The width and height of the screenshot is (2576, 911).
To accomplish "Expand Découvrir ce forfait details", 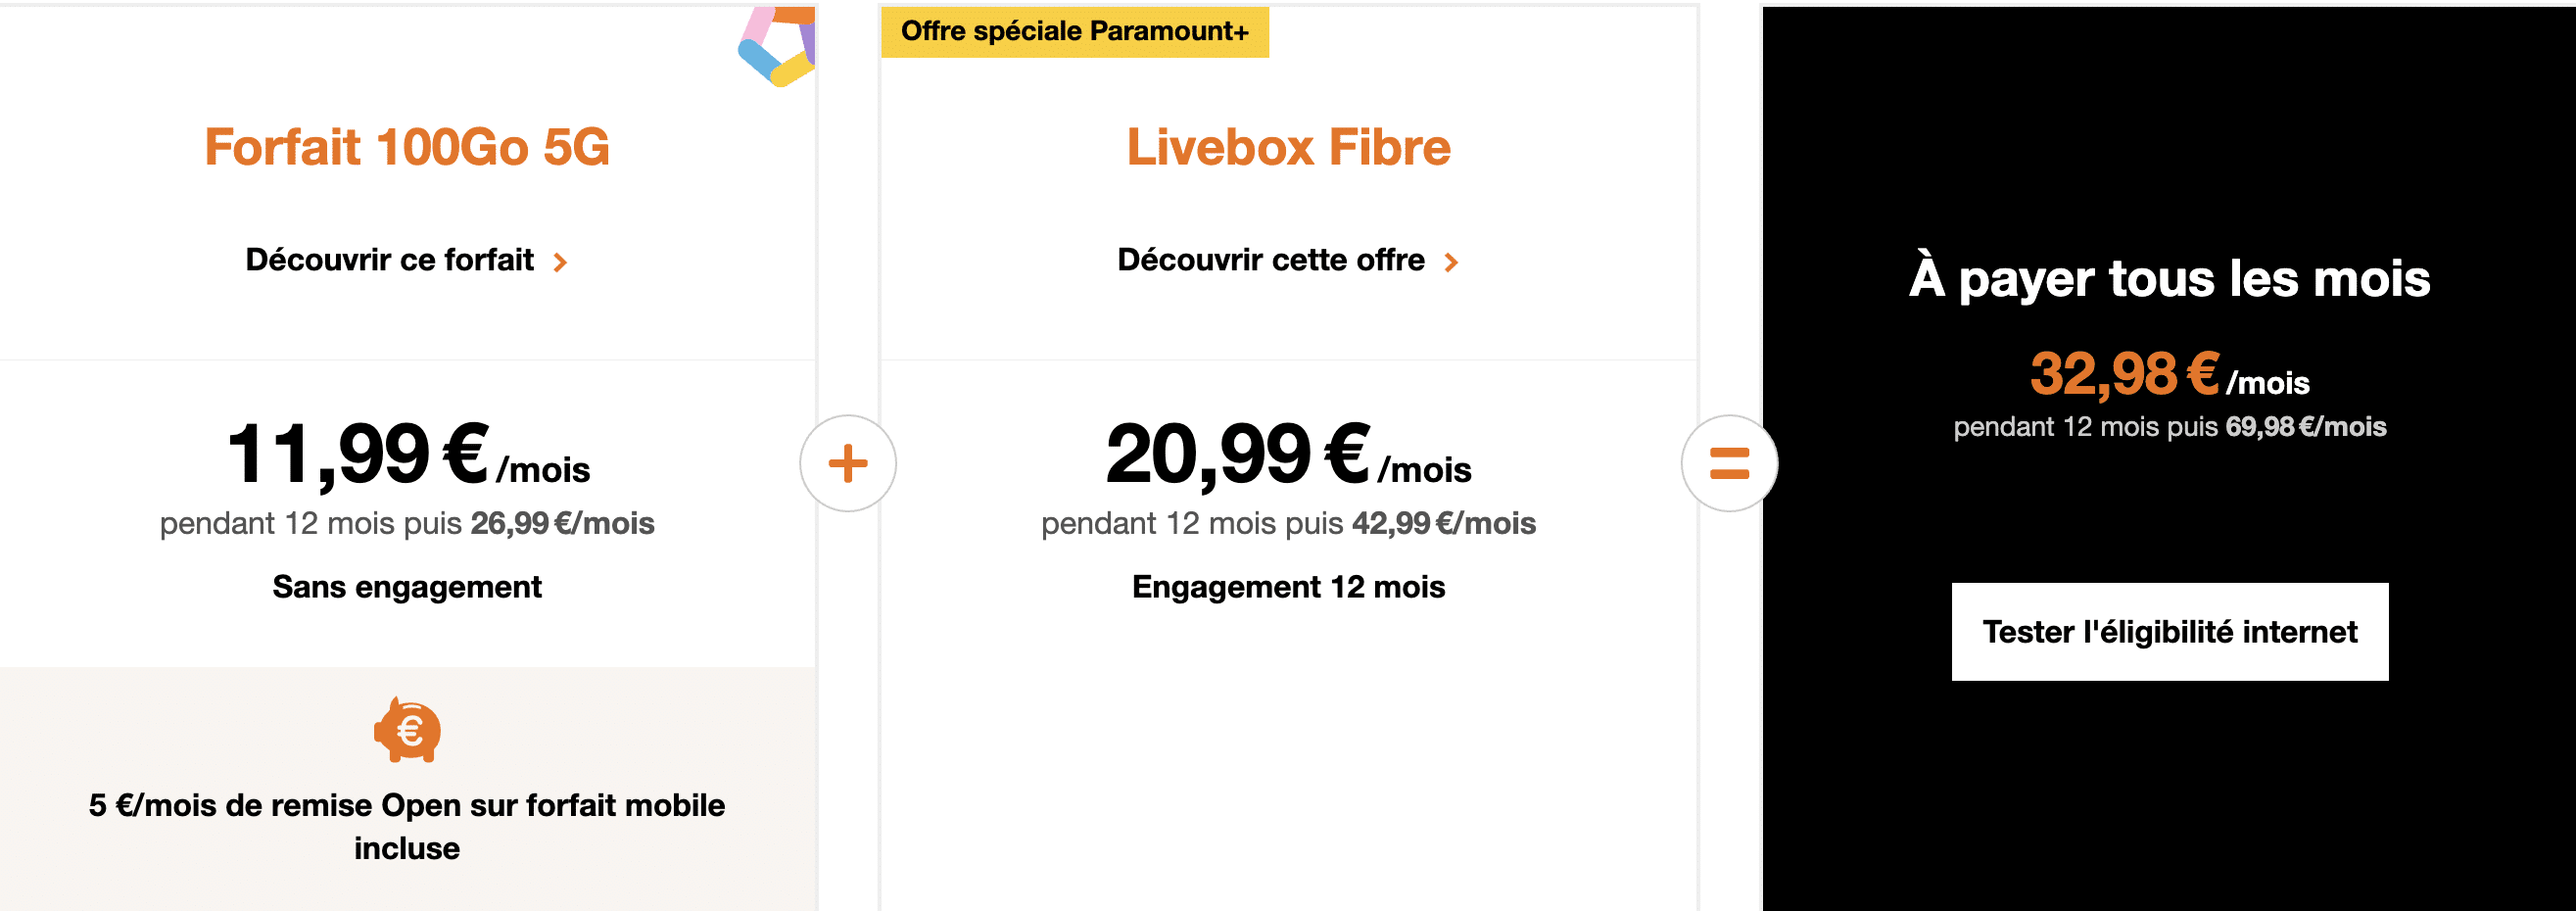I will tap(390, 260).
